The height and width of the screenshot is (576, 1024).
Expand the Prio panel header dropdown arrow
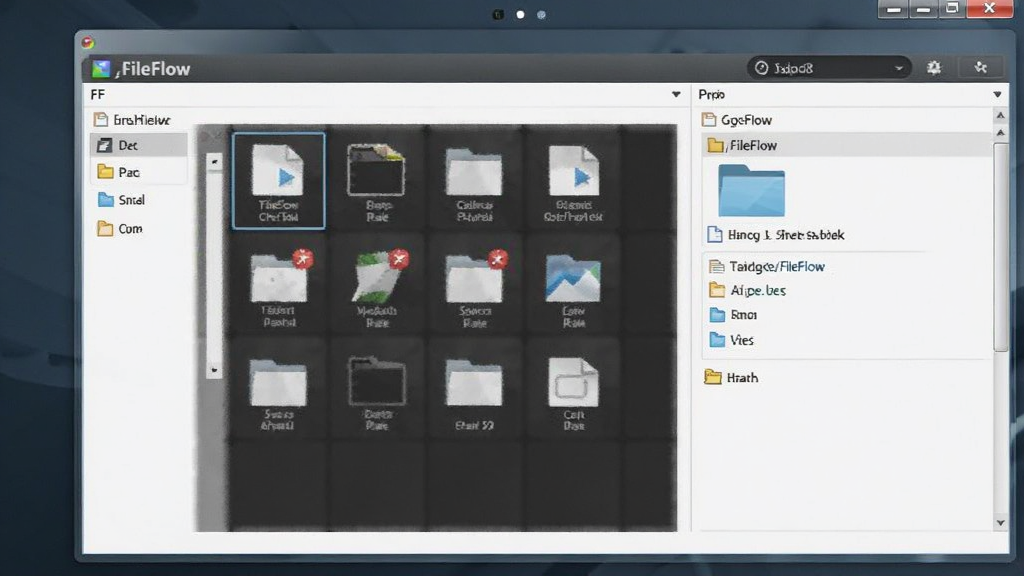pos(997,95)
